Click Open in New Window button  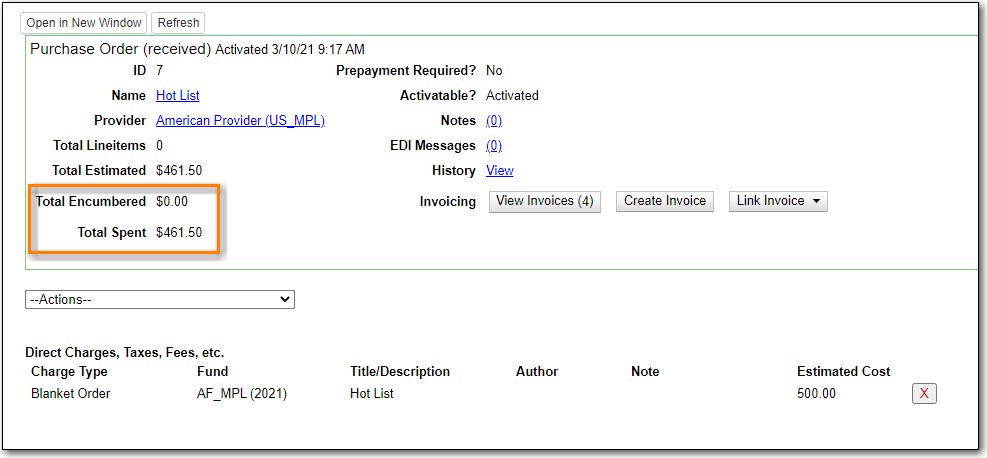(84, 23)
